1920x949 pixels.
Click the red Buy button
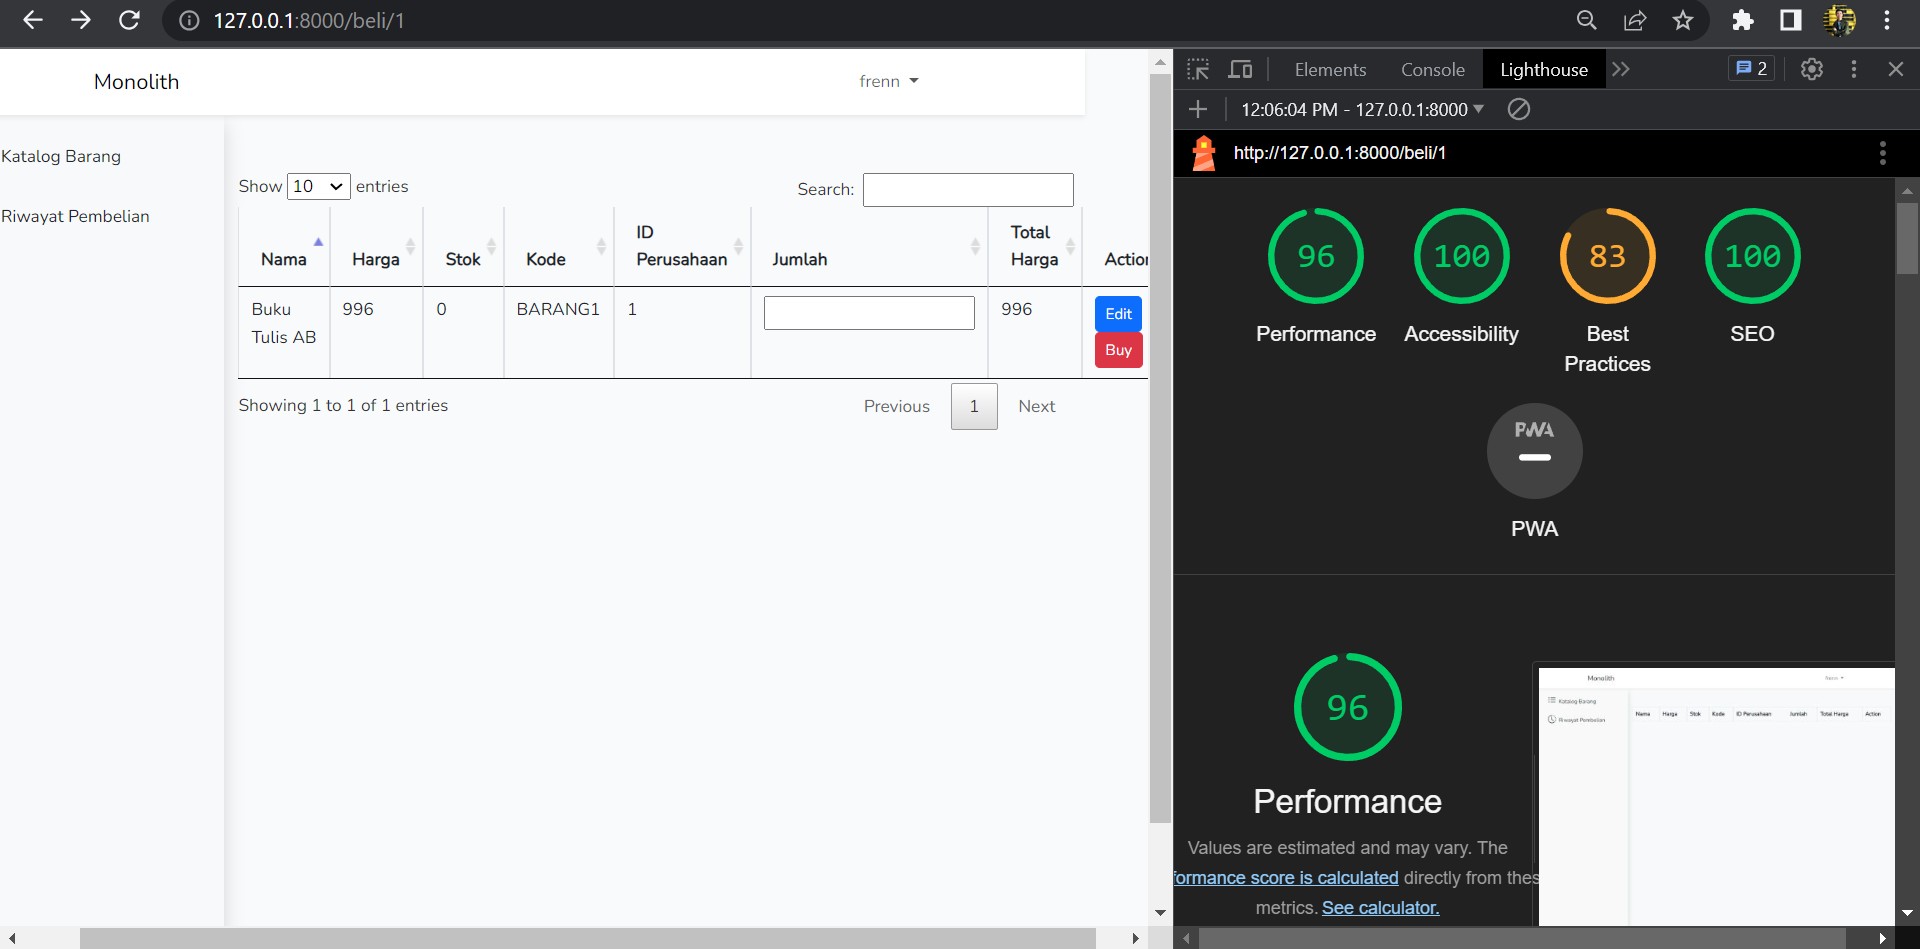(x=1118, y=350)
